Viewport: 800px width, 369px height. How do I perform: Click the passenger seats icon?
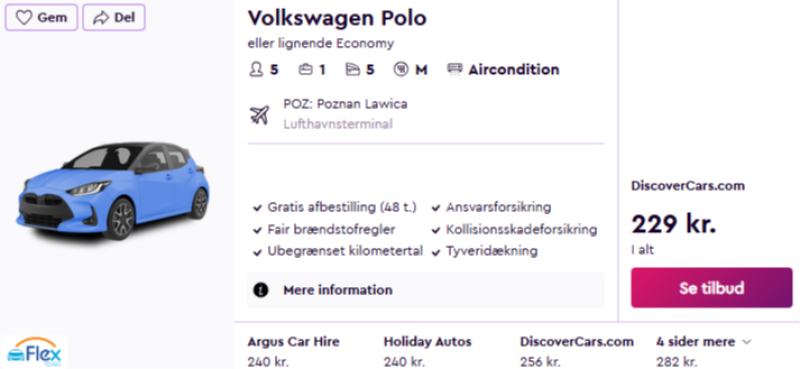point(256,69)
